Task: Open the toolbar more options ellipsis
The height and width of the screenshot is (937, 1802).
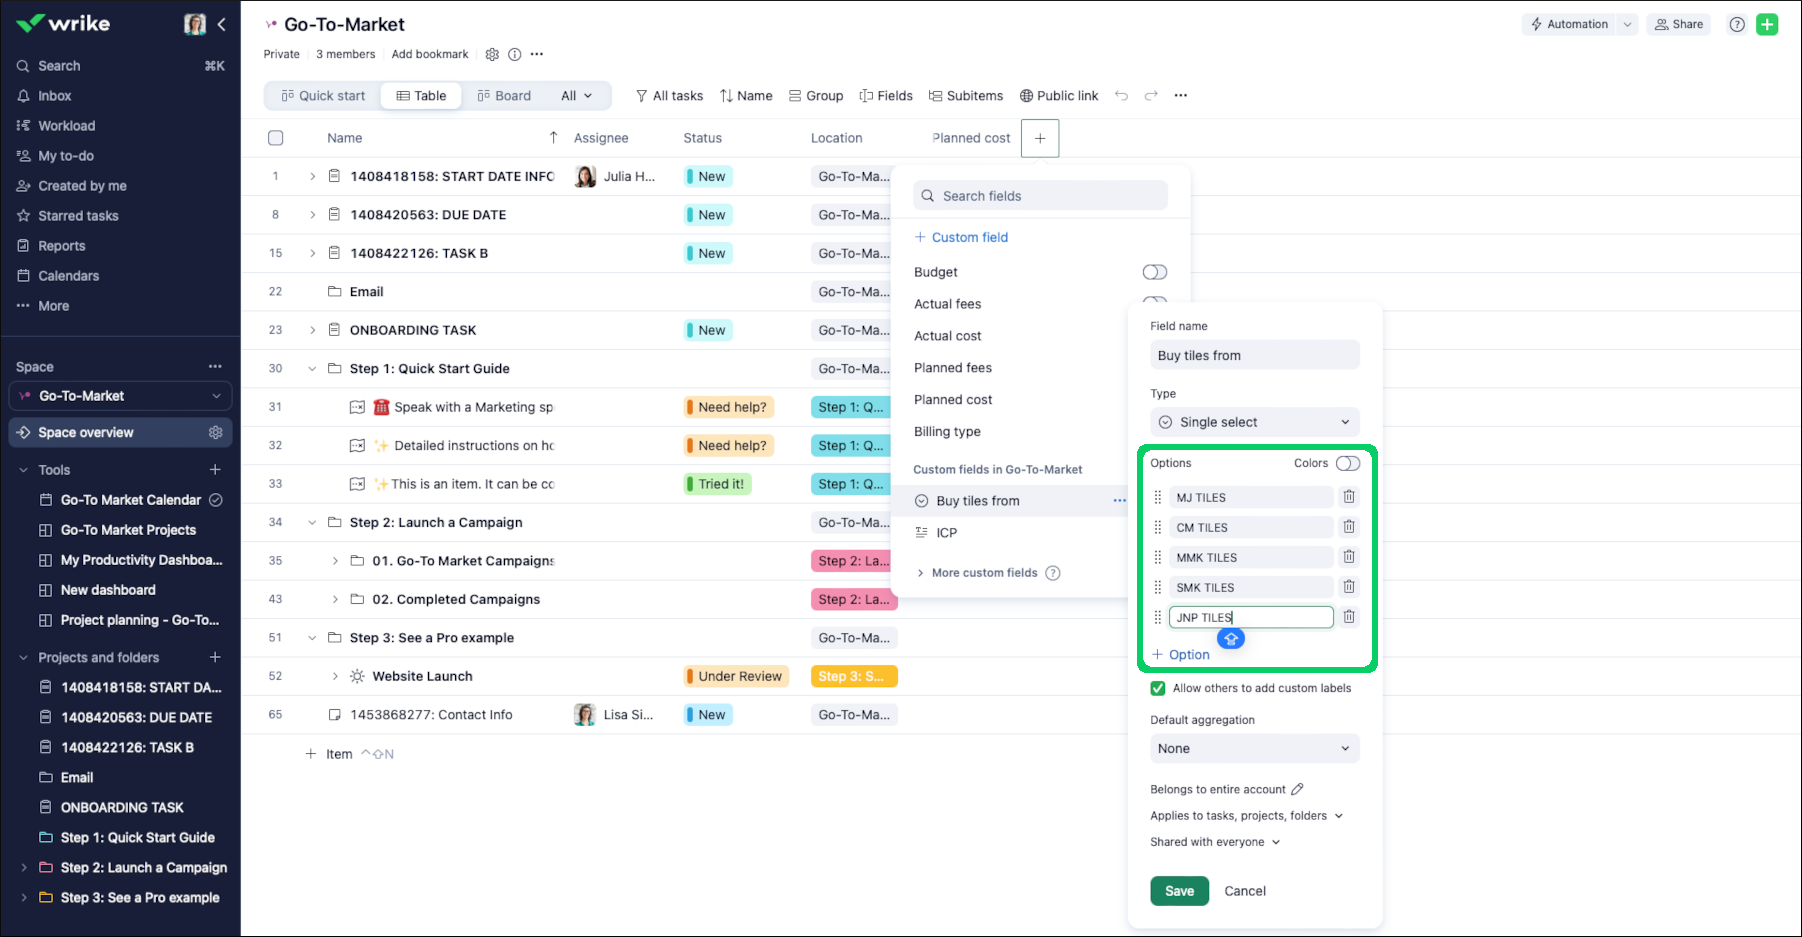Action: click(x=1181, y=96)
